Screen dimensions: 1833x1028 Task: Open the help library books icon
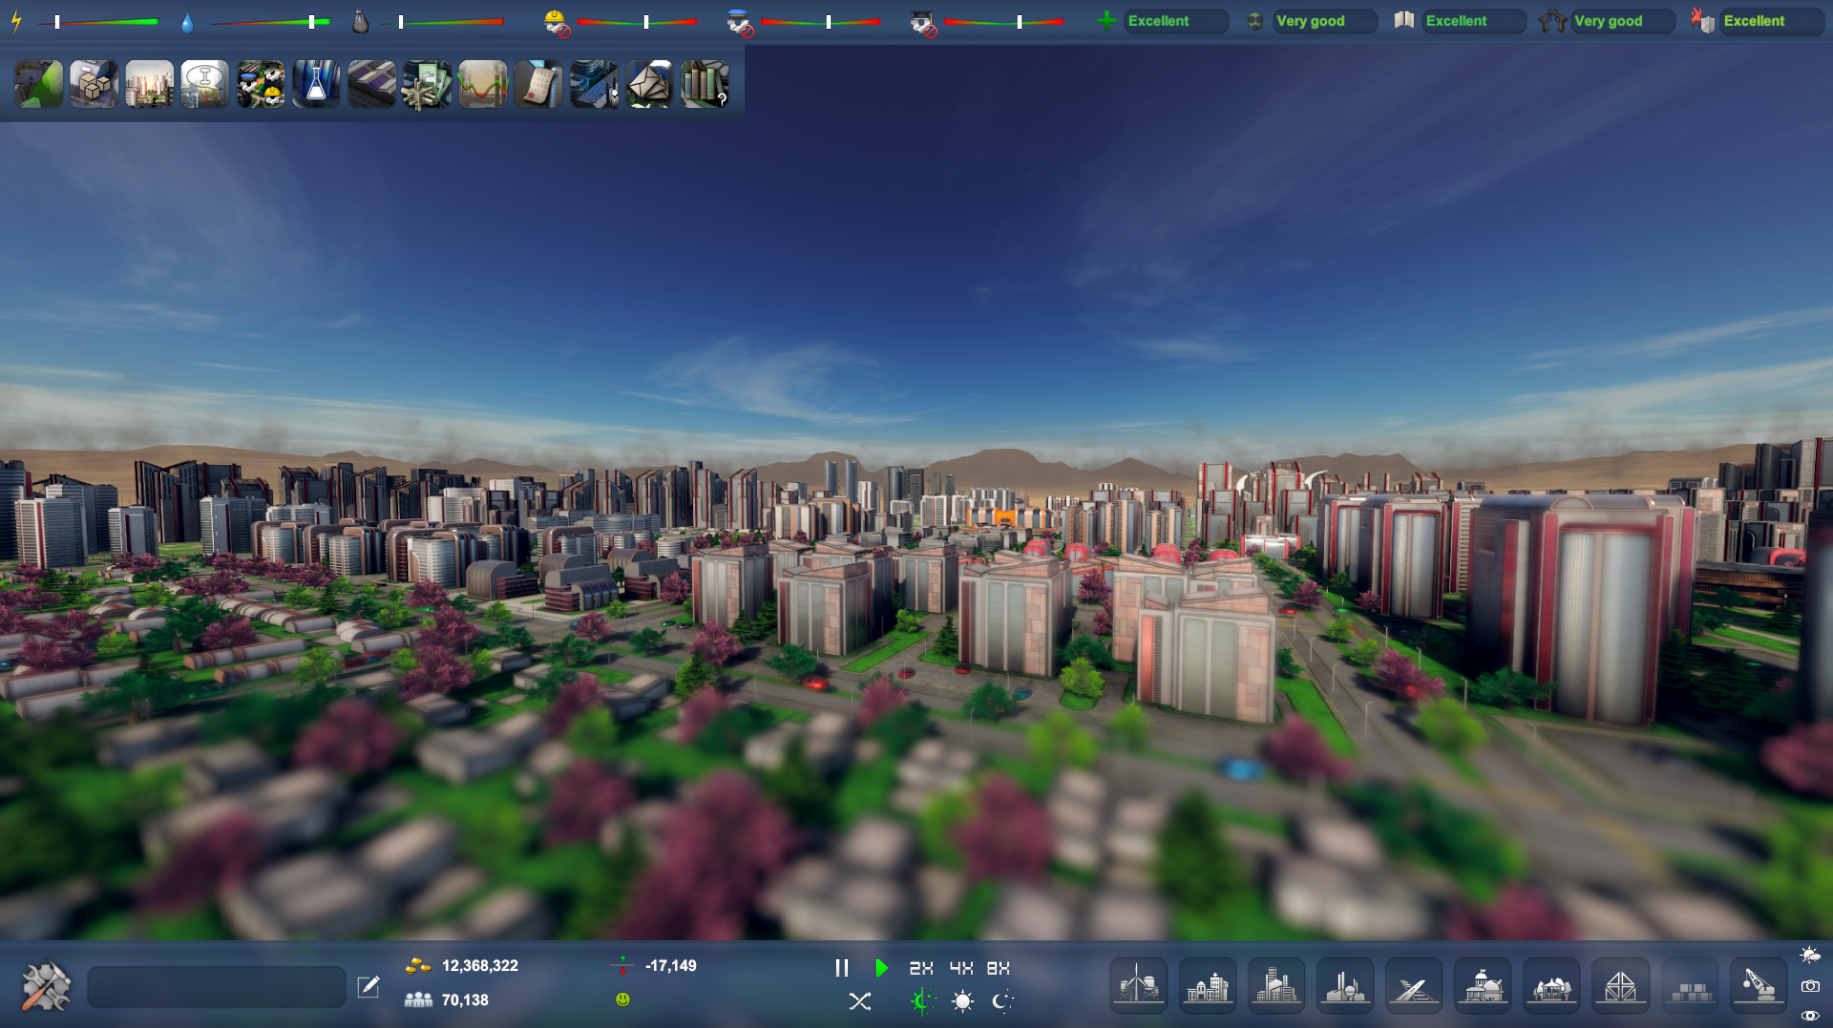(705, 84)
